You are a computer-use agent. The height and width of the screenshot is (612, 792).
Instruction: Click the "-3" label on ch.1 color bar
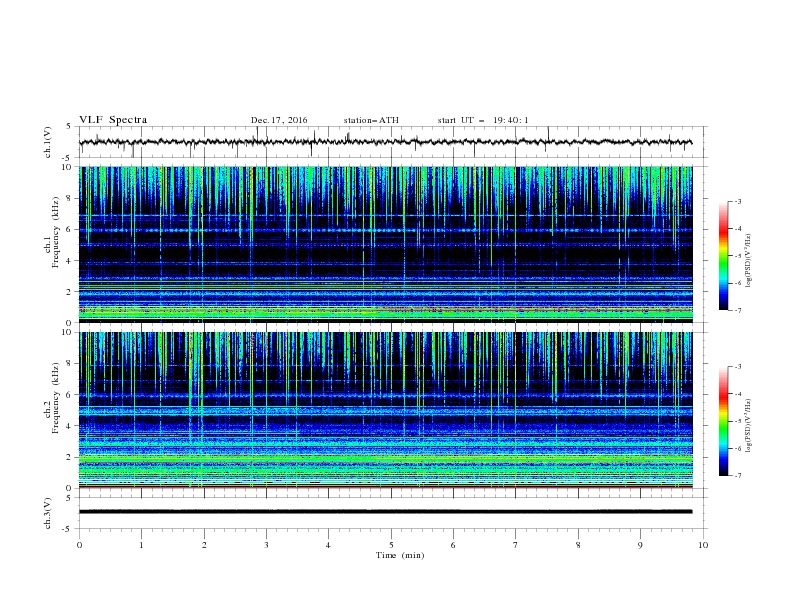tap(738, 201)
